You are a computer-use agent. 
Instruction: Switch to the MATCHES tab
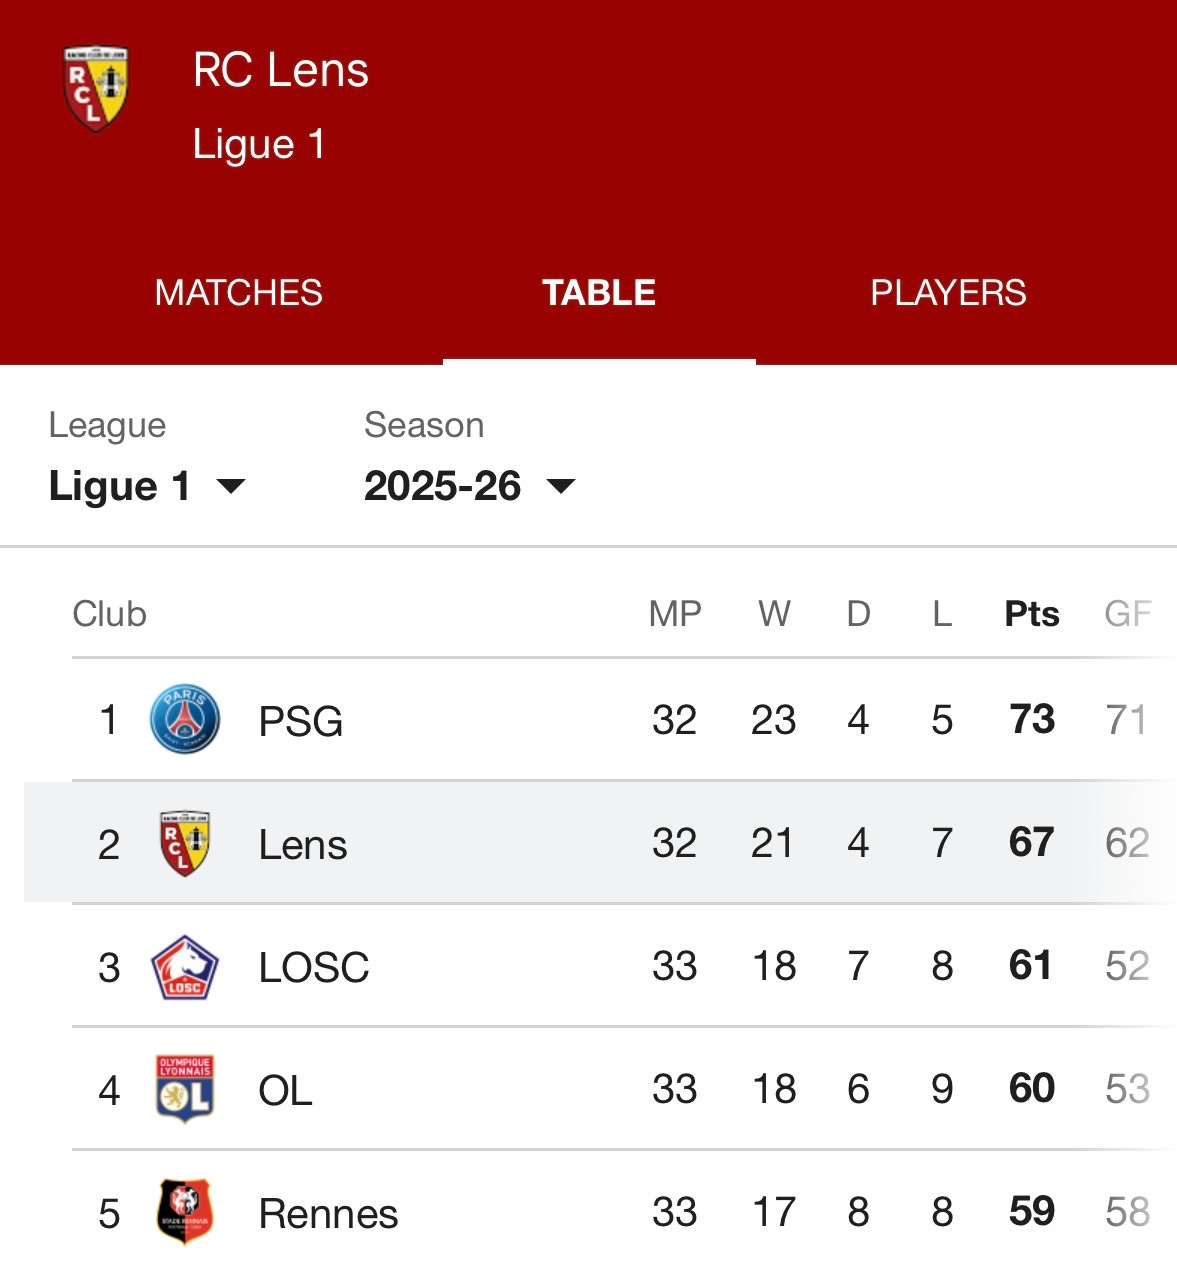tap(238, 293)
